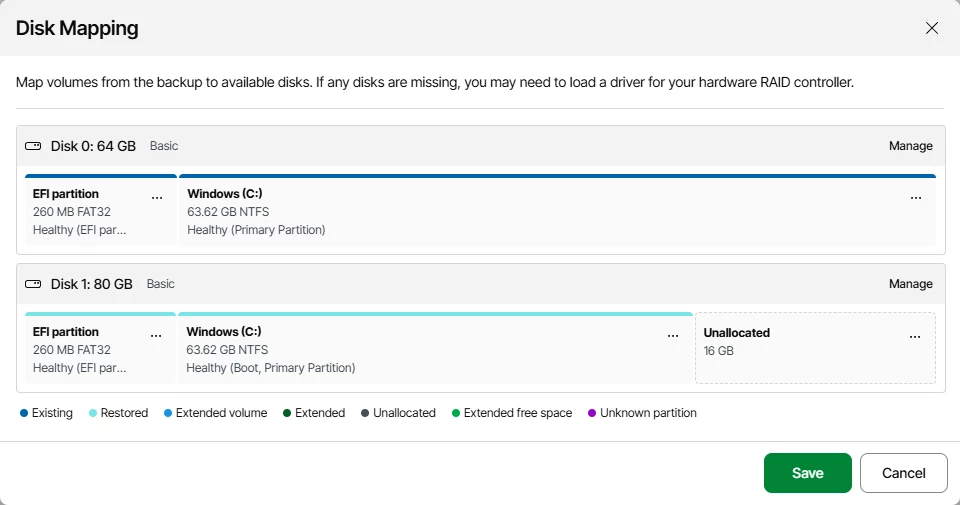Click the Restored legend color dot

(93, 413)
